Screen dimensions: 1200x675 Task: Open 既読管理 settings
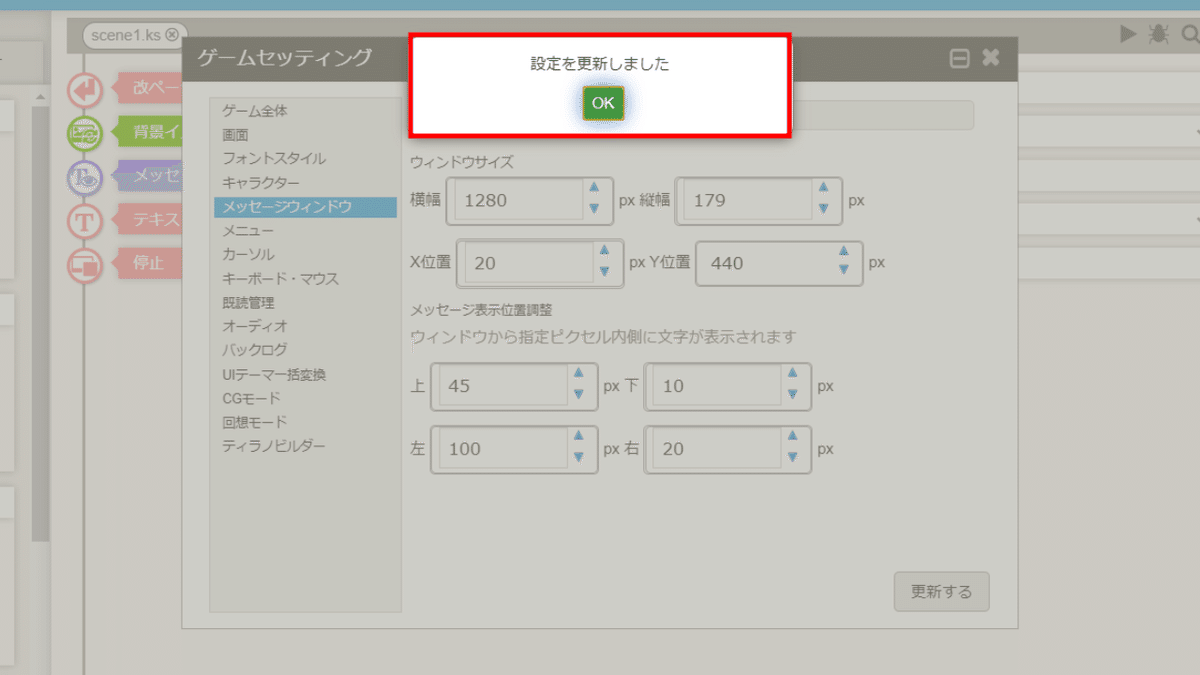pos(248,303)
